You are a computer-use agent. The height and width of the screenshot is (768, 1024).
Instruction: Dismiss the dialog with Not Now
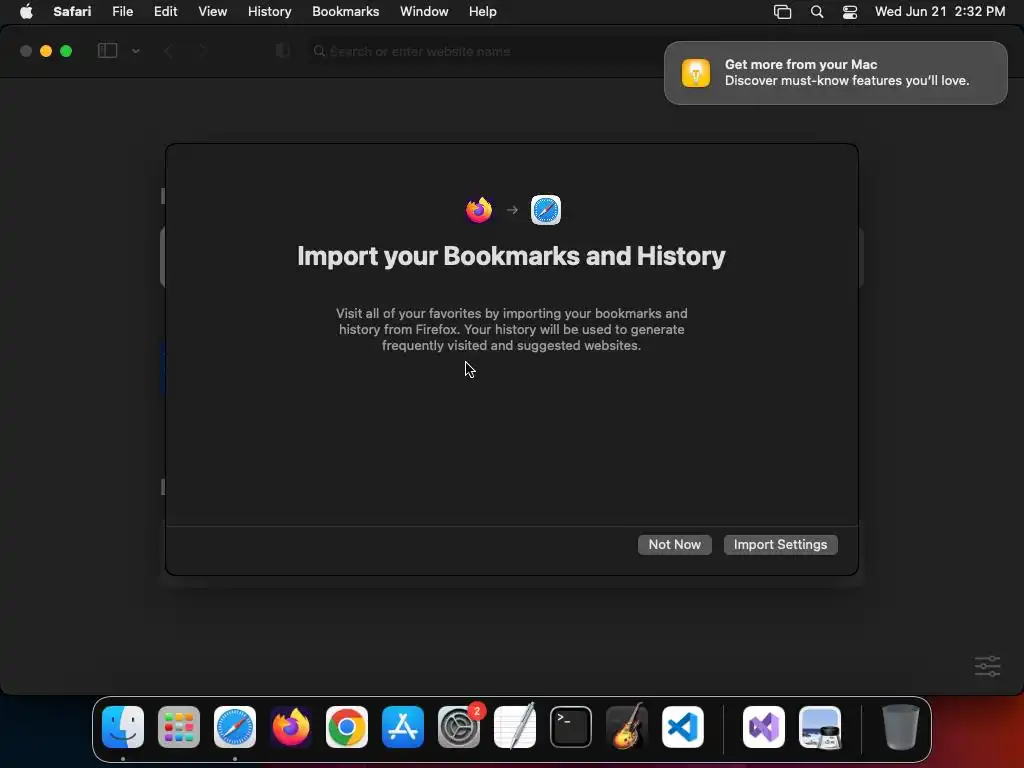click(675, 545)
